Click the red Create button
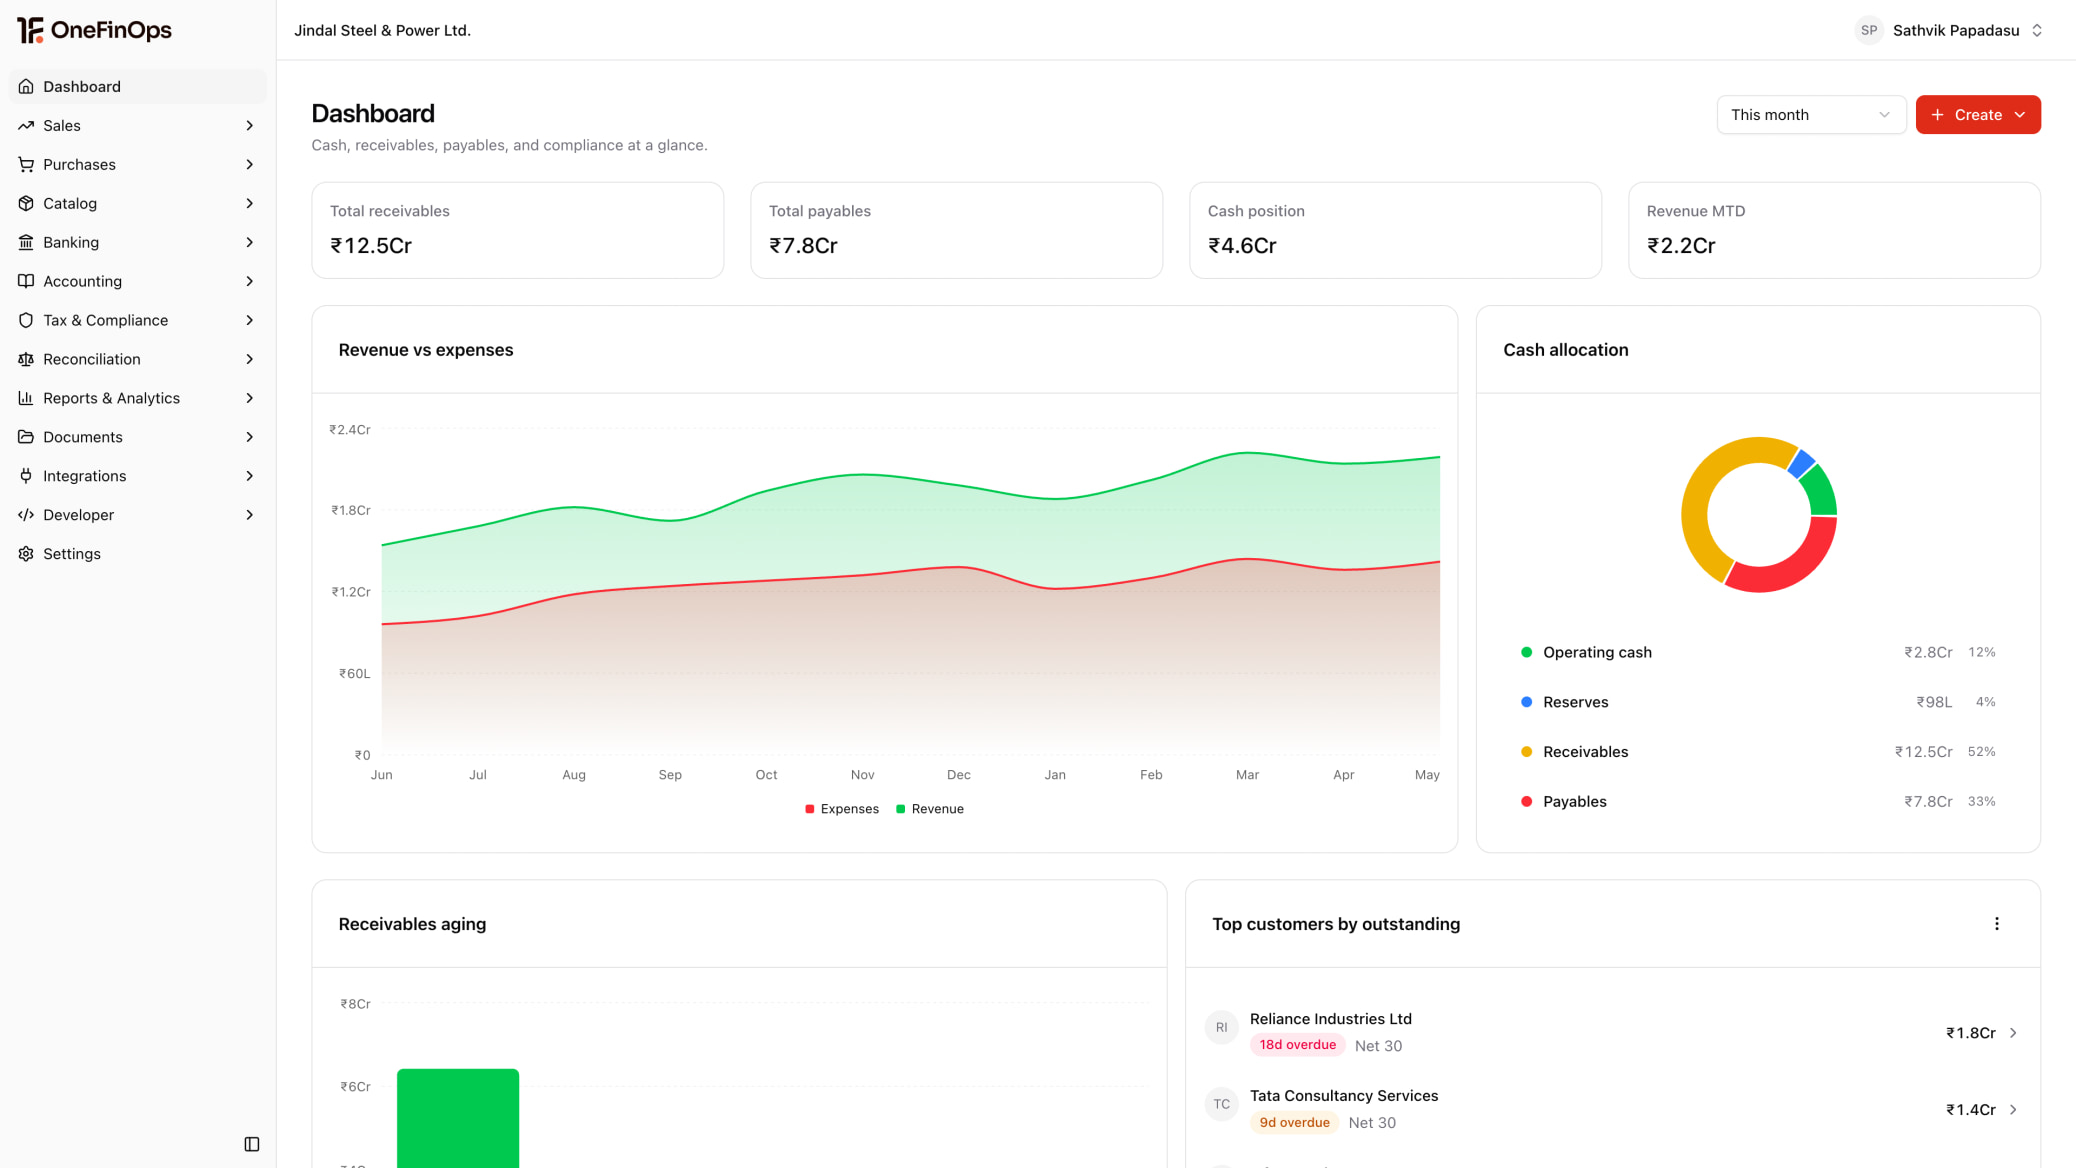The width and height of the screenshot is (2076, 1168). point(1978,115)
